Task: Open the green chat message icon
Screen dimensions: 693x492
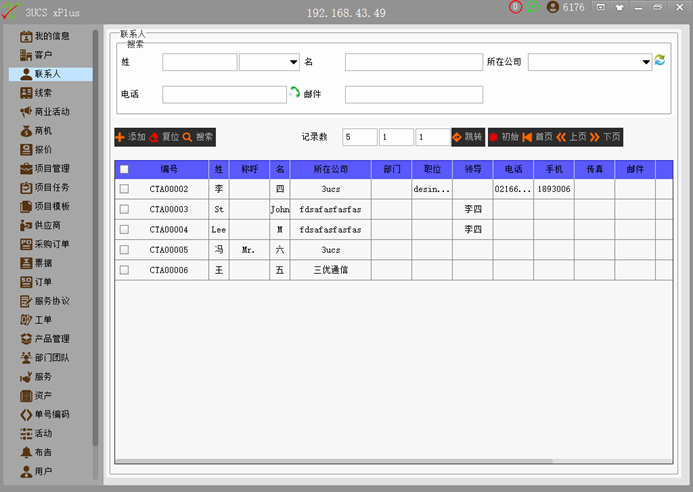Action: pyautogui.click(x=533, y=7)
